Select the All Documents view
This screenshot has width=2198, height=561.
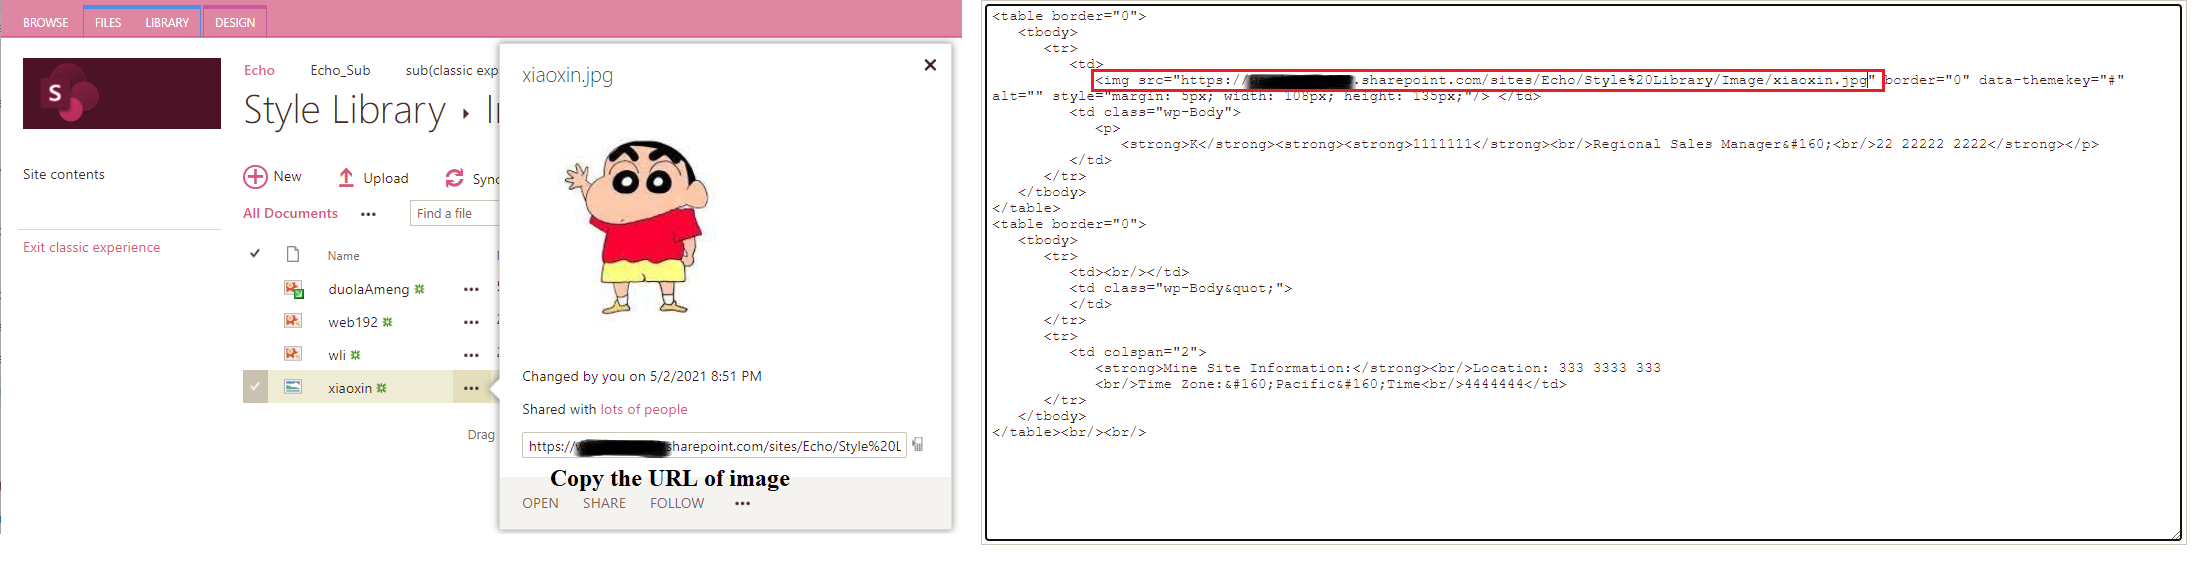click(290, 213)
